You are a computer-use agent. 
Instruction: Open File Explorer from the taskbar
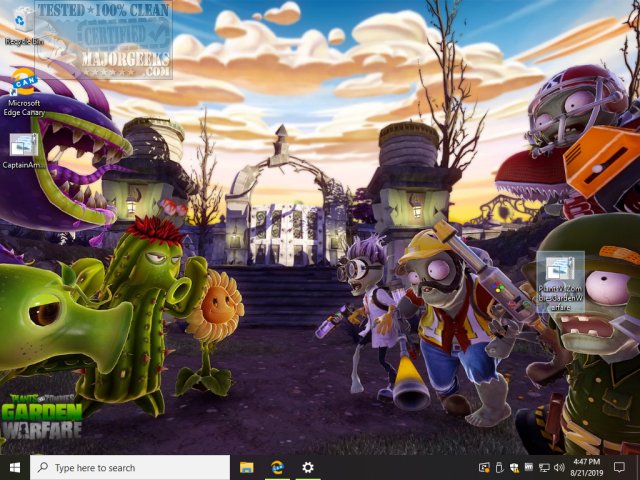[247, 467]
